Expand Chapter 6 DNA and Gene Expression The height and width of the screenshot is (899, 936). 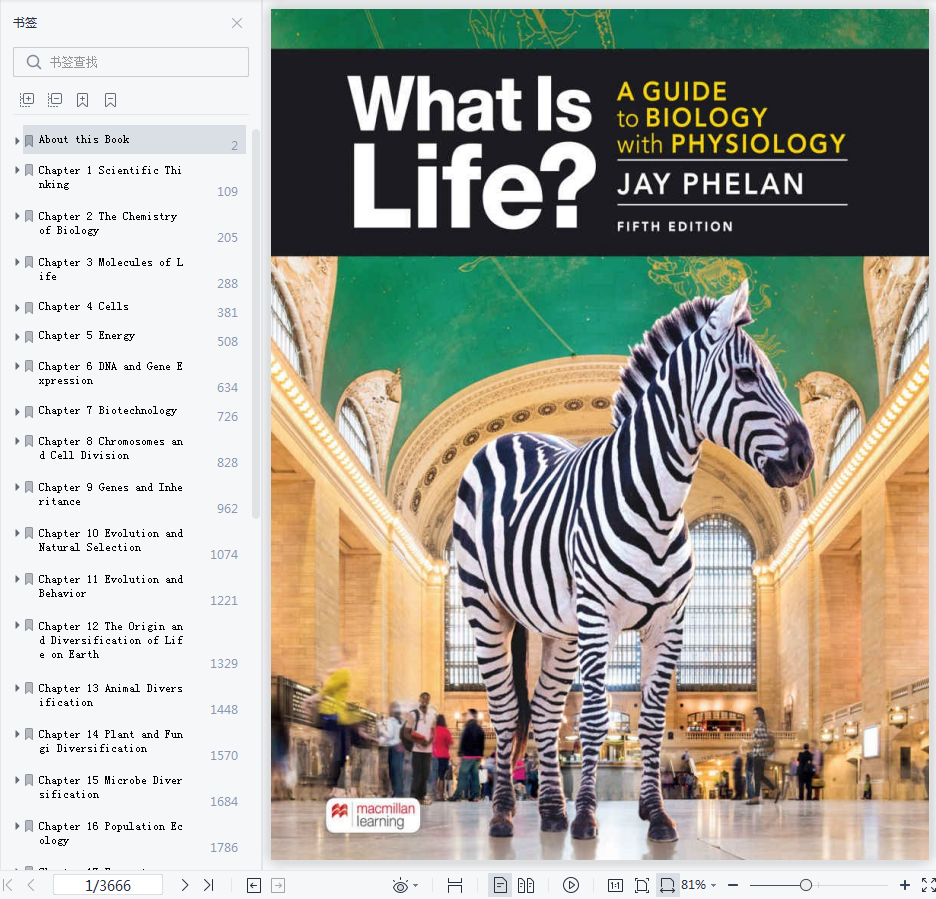(17, 366)
